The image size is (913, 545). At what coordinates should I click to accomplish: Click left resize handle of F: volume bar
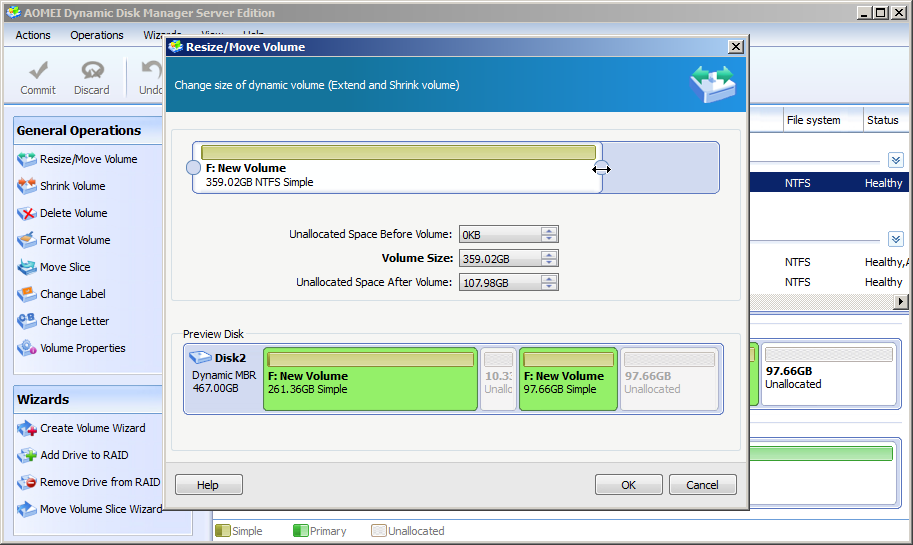193,168
